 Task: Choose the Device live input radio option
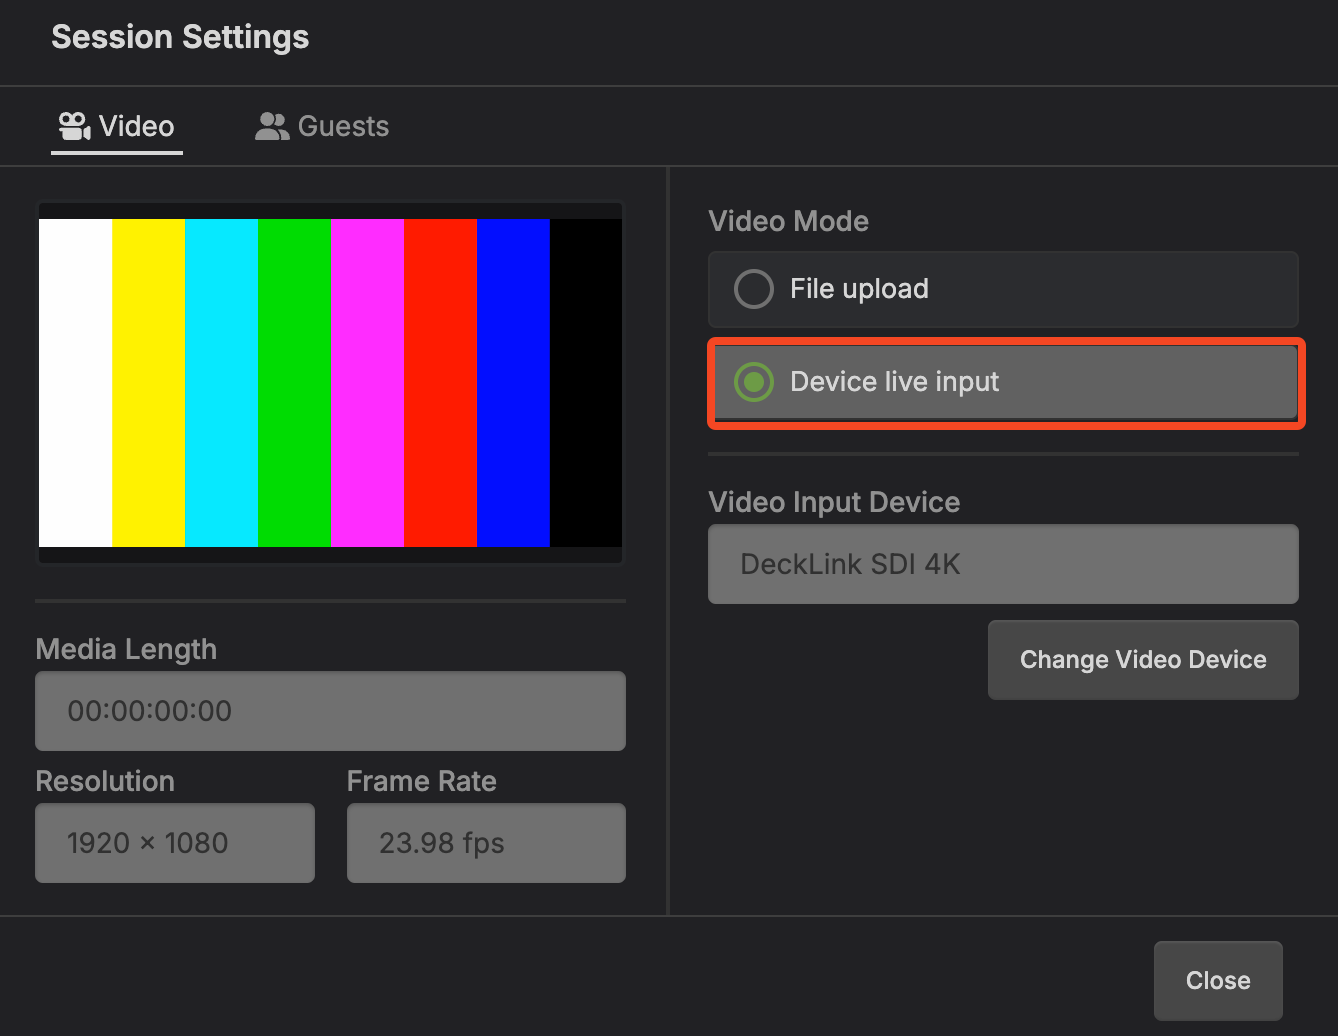[x=754, y=382]
